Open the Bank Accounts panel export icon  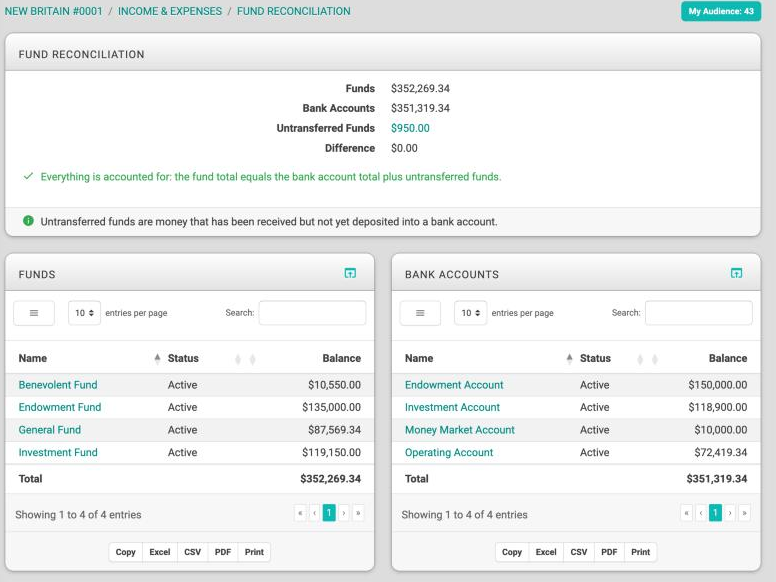click(736, 273)
